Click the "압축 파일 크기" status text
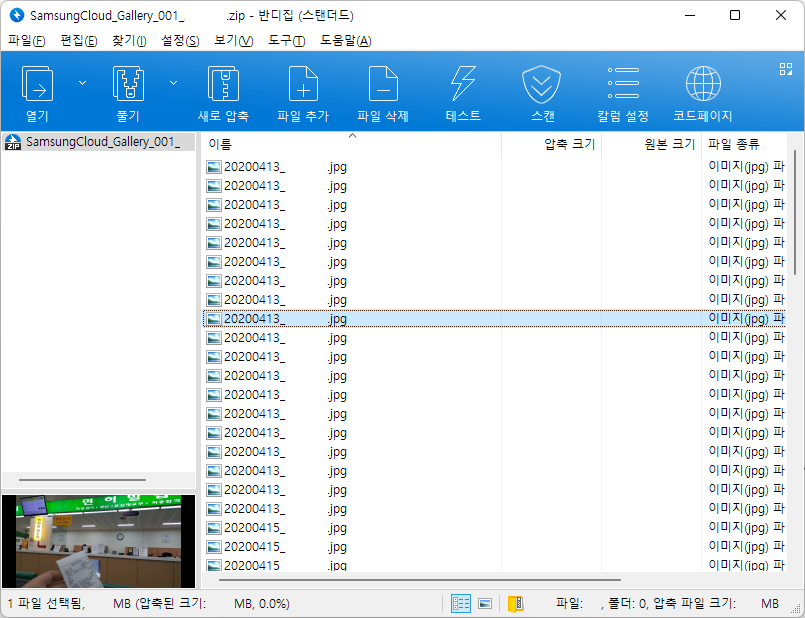Image resolution: width=805 pixels, height=618 pixels. [694, 604]
